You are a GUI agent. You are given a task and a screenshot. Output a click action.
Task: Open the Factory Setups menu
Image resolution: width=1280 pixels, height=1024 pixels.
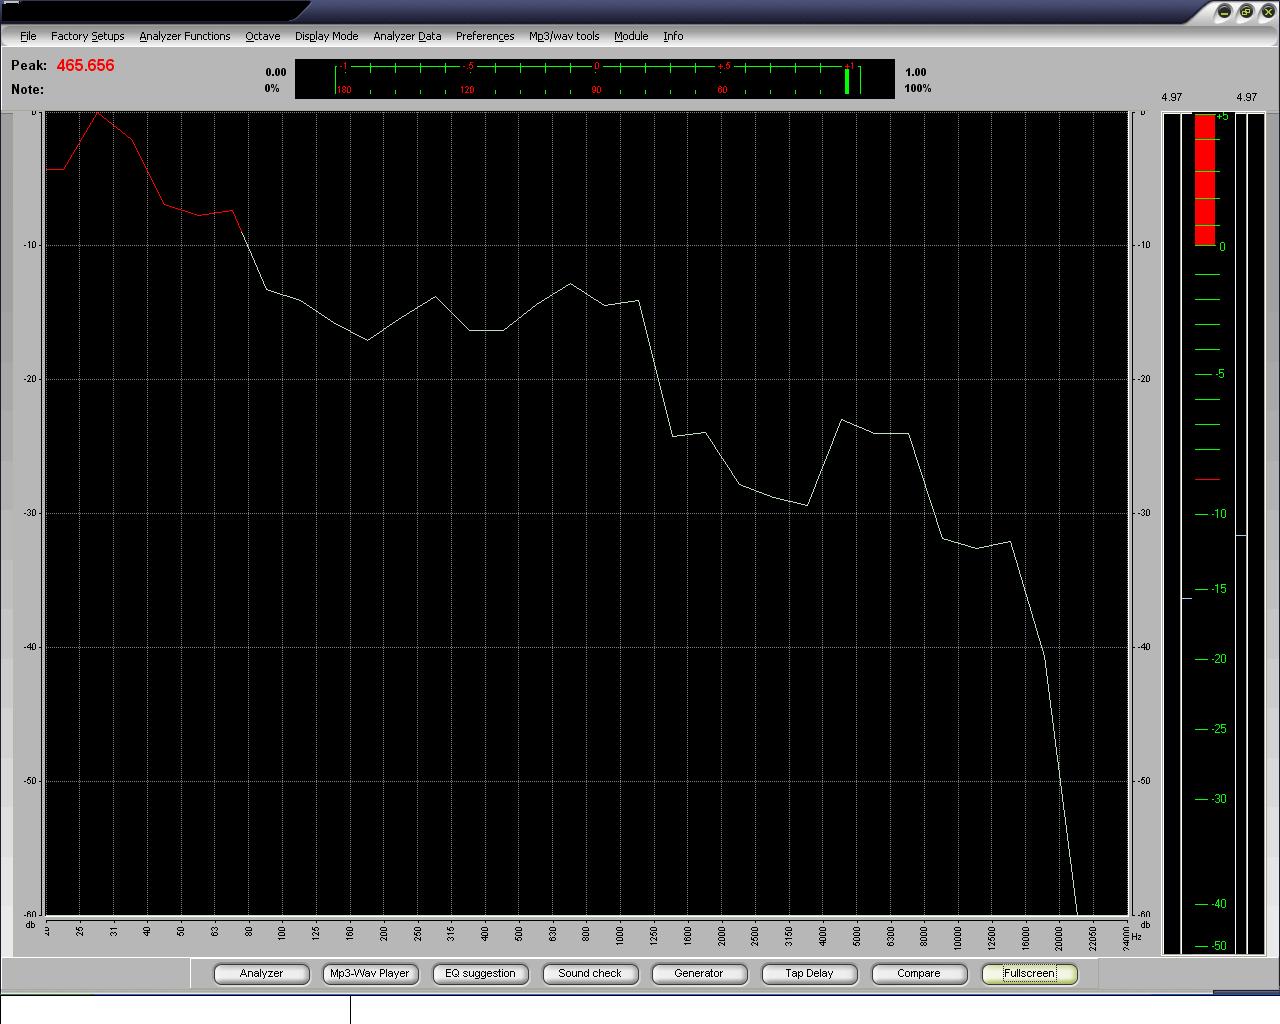pos(87,36)
